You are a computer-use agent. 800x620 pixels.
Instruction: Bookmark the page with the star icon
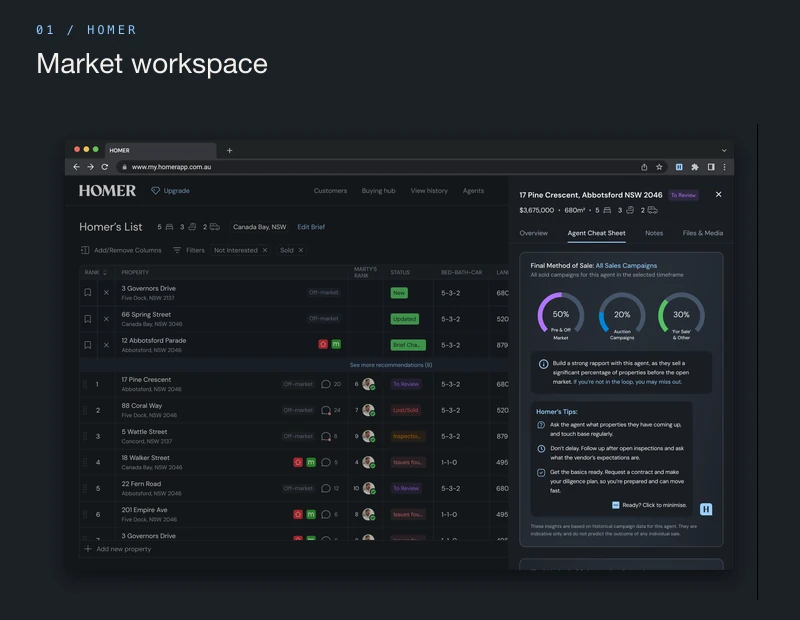(659, 167)
